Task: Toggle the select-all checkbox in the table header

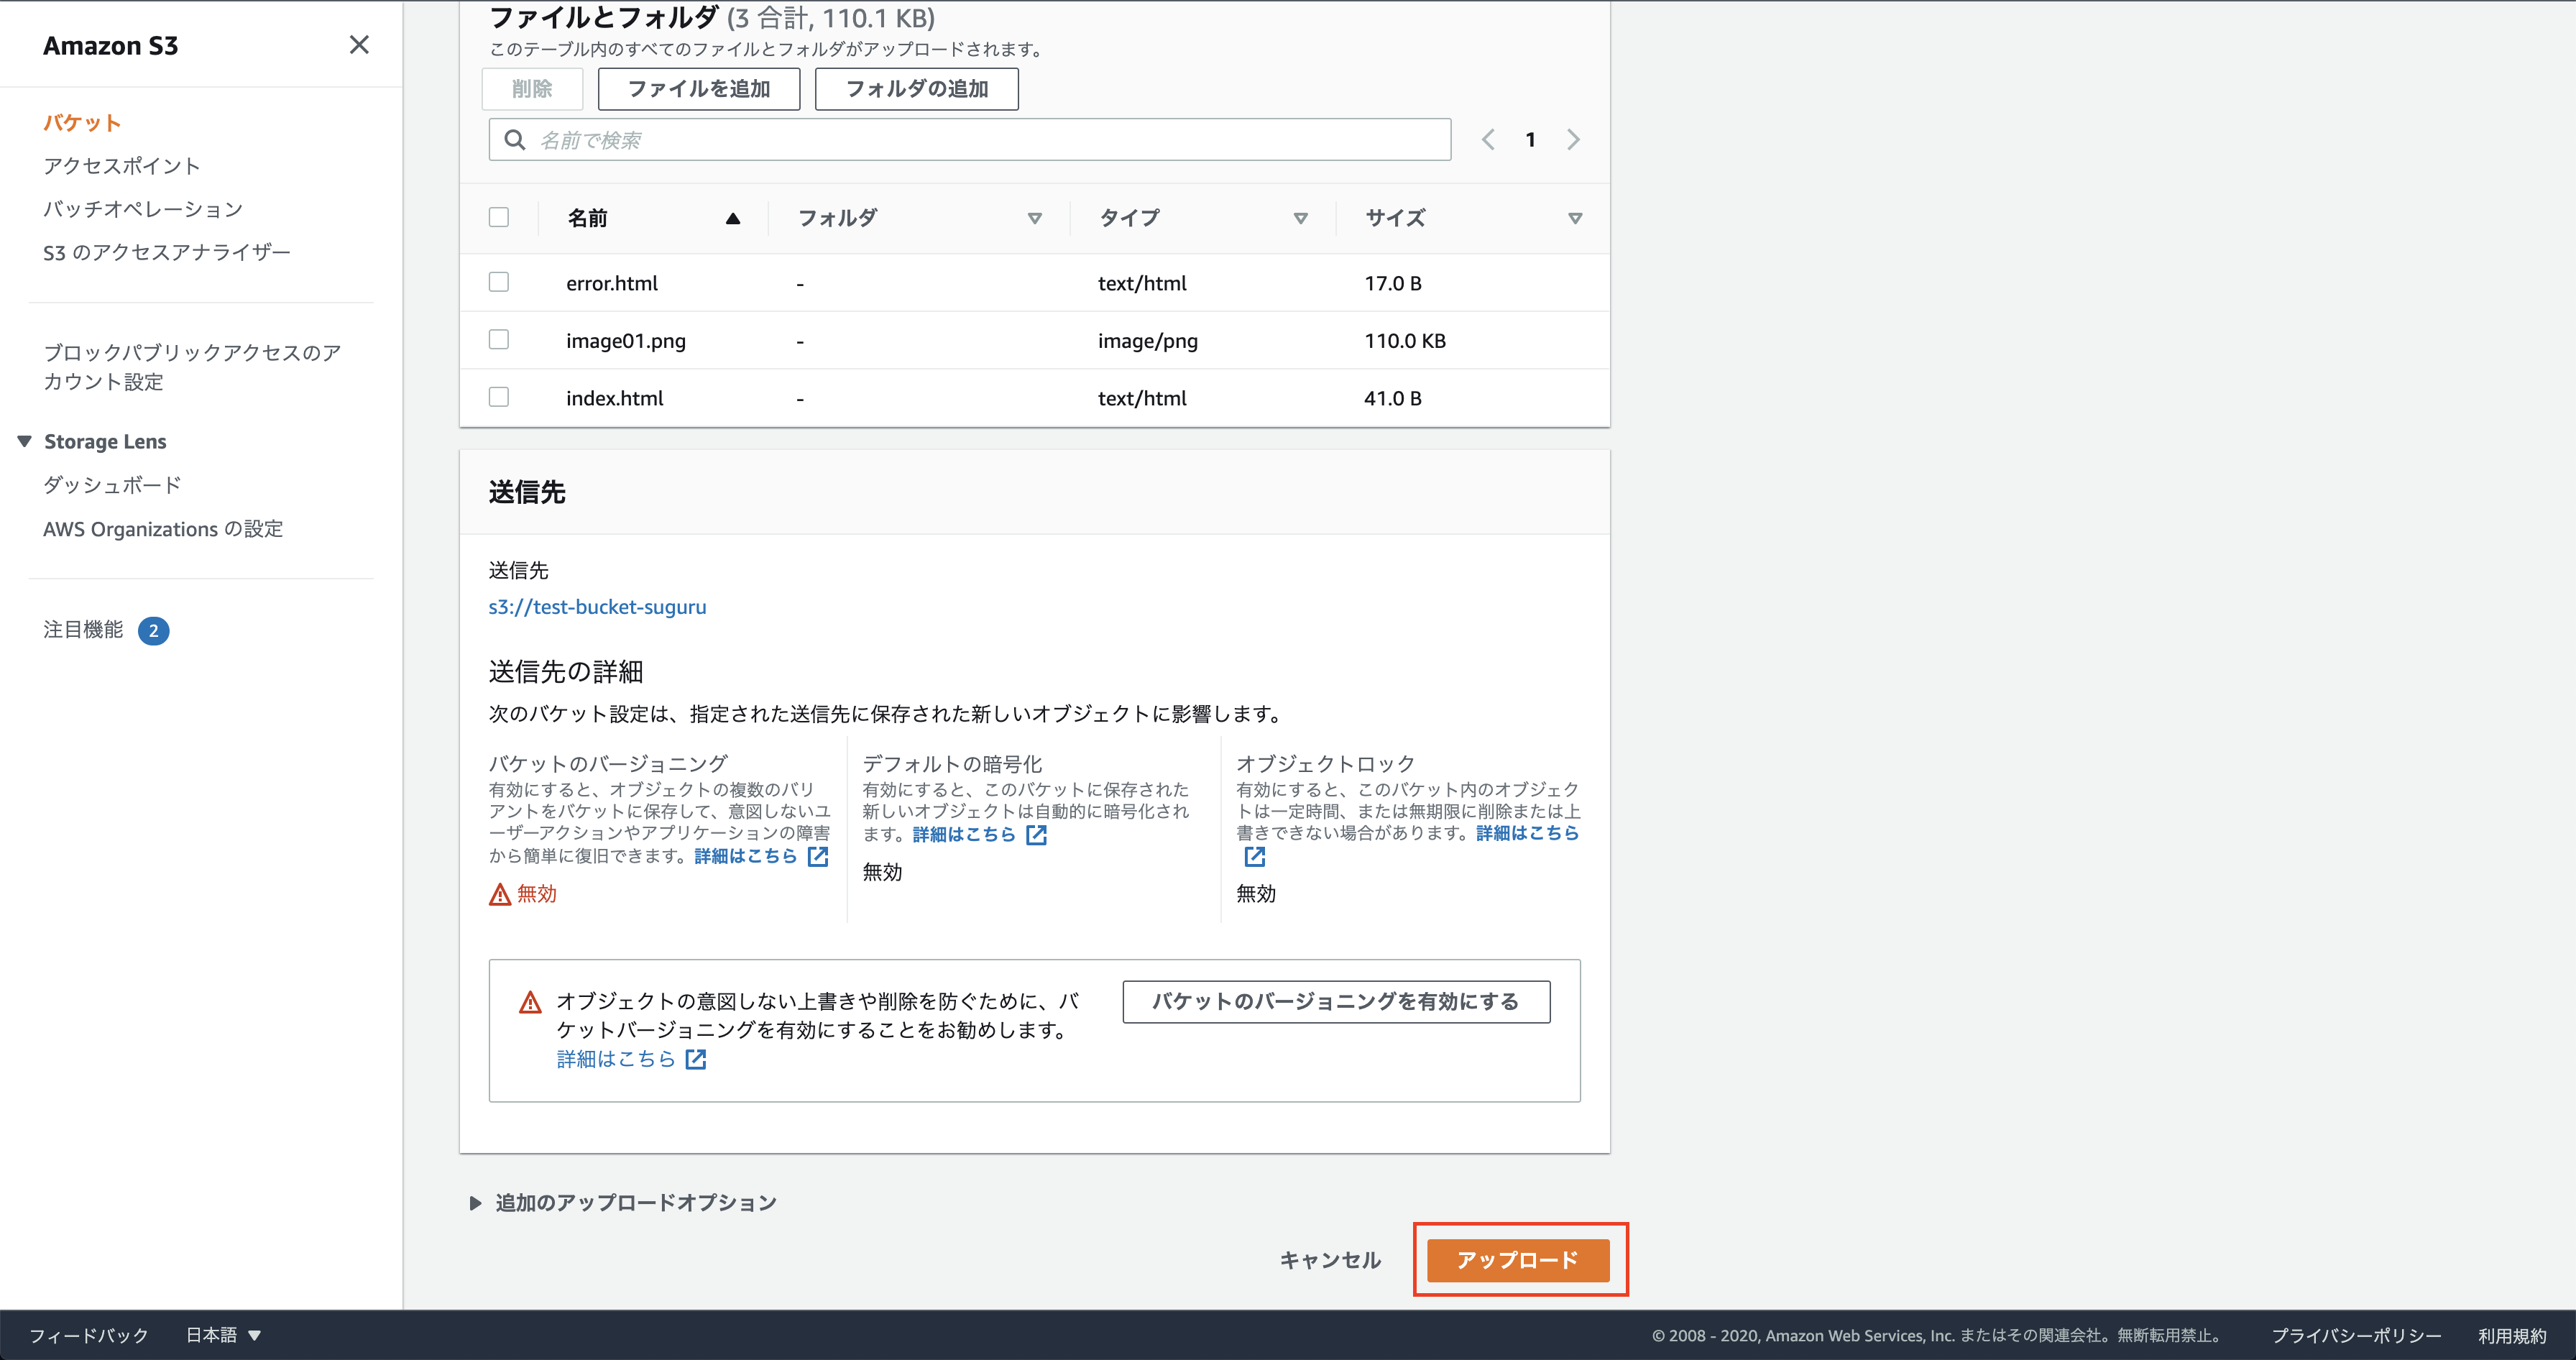Action: point(499,218)
